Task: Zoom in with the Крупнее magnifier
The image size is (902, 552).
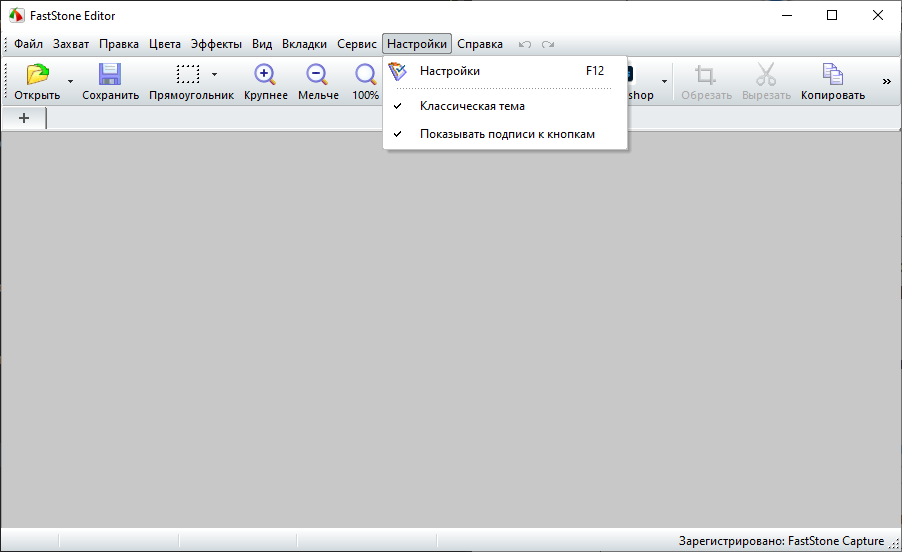Action: [x=265, y=75]
